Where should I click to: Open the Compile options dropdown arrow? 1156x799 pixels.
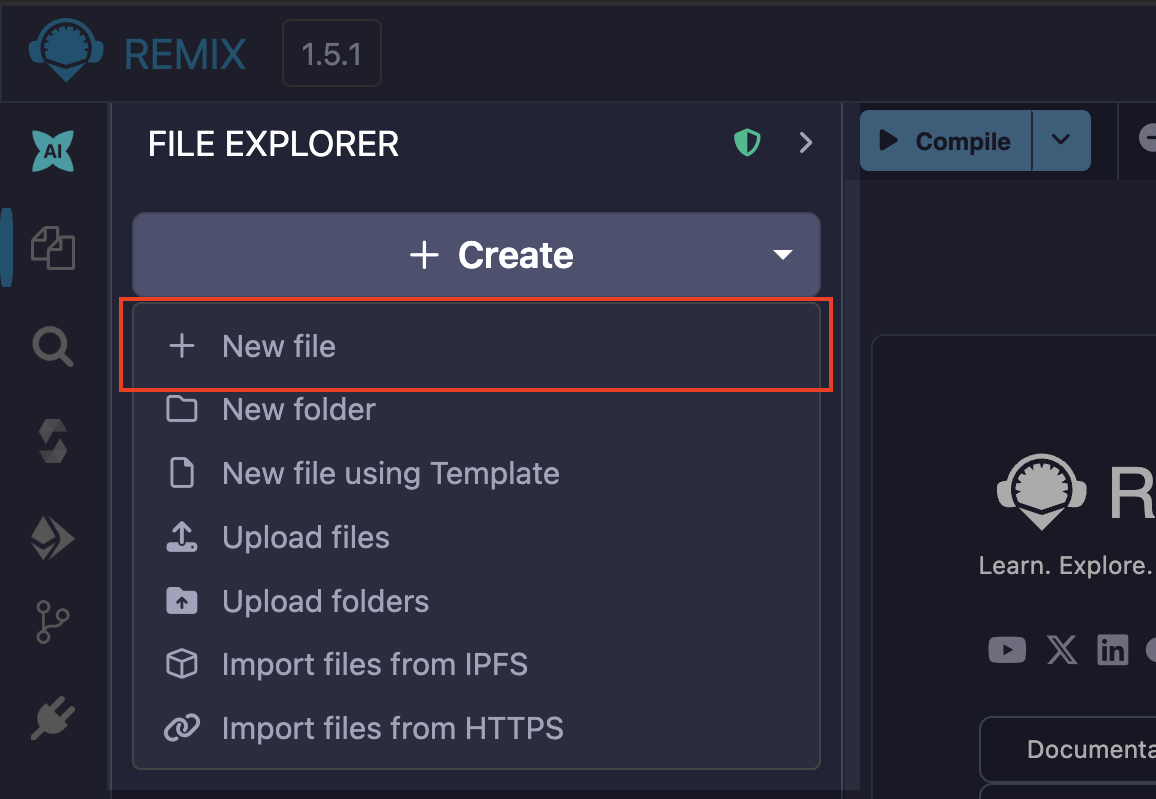[x=1061, y=141]
